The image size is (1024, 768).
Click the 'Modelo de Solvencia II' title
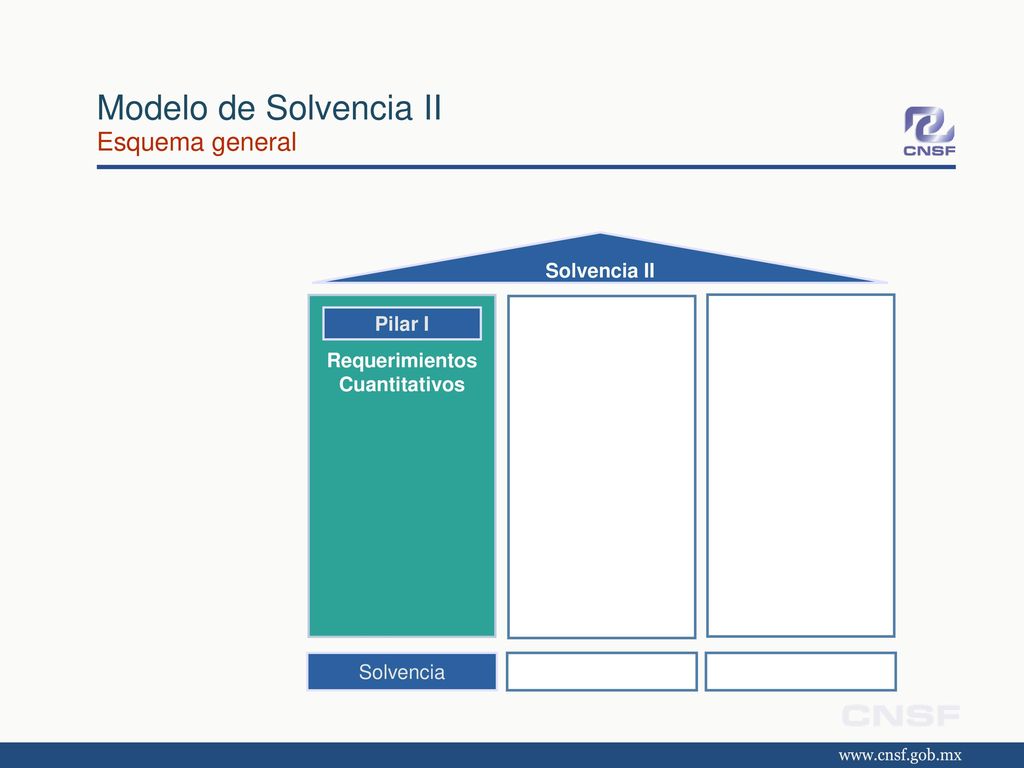[269, 108]
